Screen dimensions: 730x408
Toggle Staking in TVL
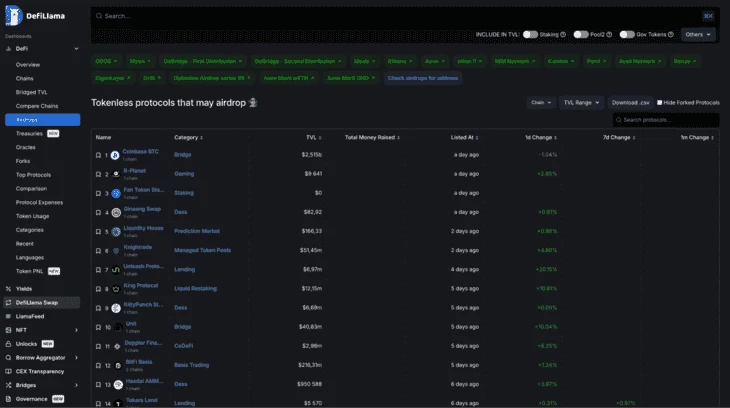pyautogui.click(x=530, y=34)
